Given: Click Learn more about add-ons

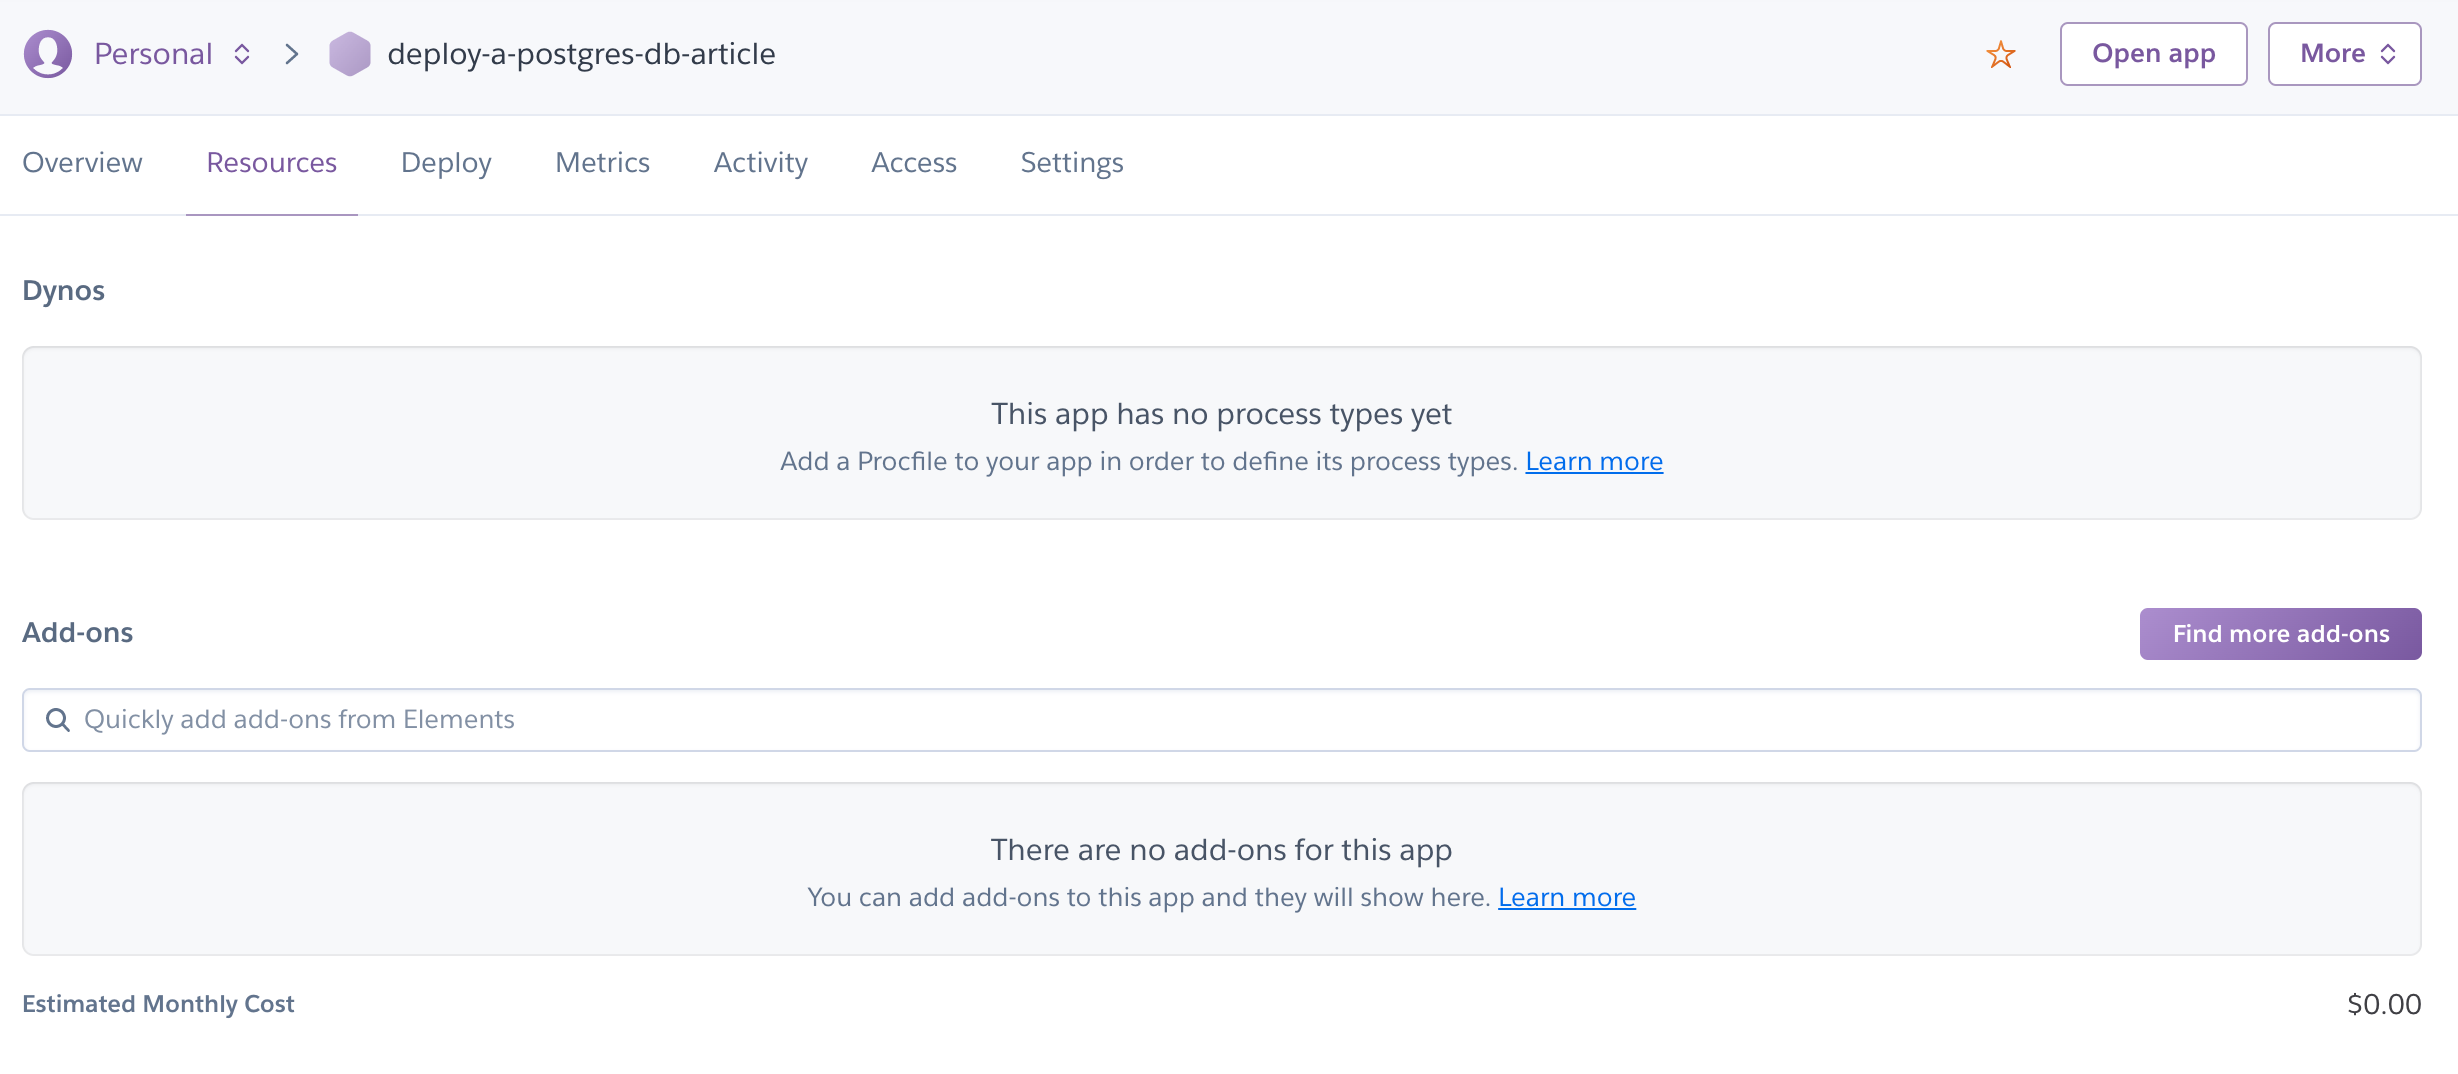Looking at the screenshot, I should coord(1567,897).
